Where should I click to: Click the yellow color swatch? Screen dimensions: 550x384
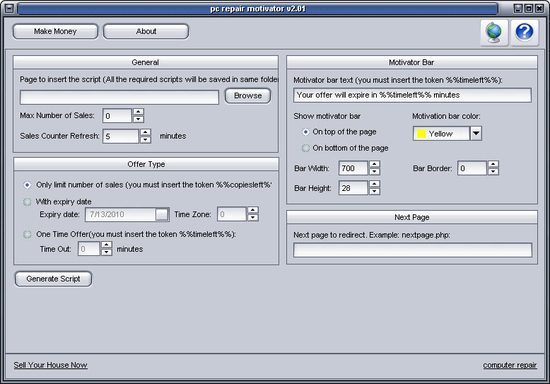421,134
